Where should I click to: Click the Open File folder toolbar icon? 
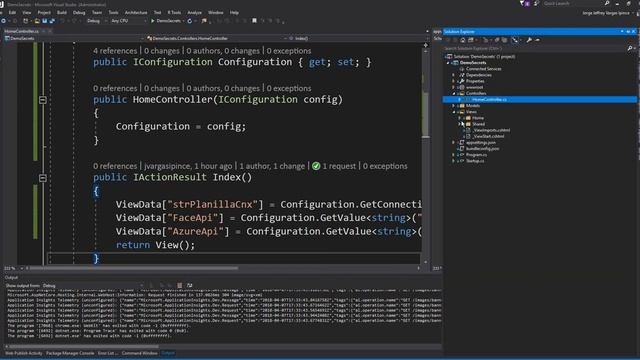tap(37, 21)
